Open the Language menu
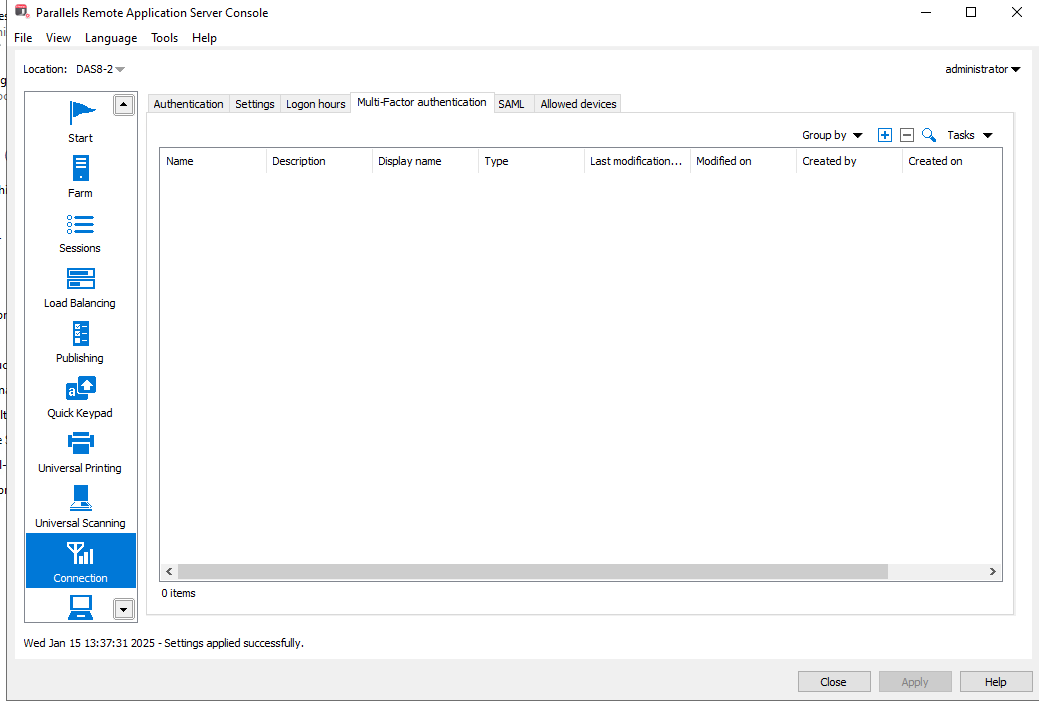 pyautogui.click(x=111, y=38)
